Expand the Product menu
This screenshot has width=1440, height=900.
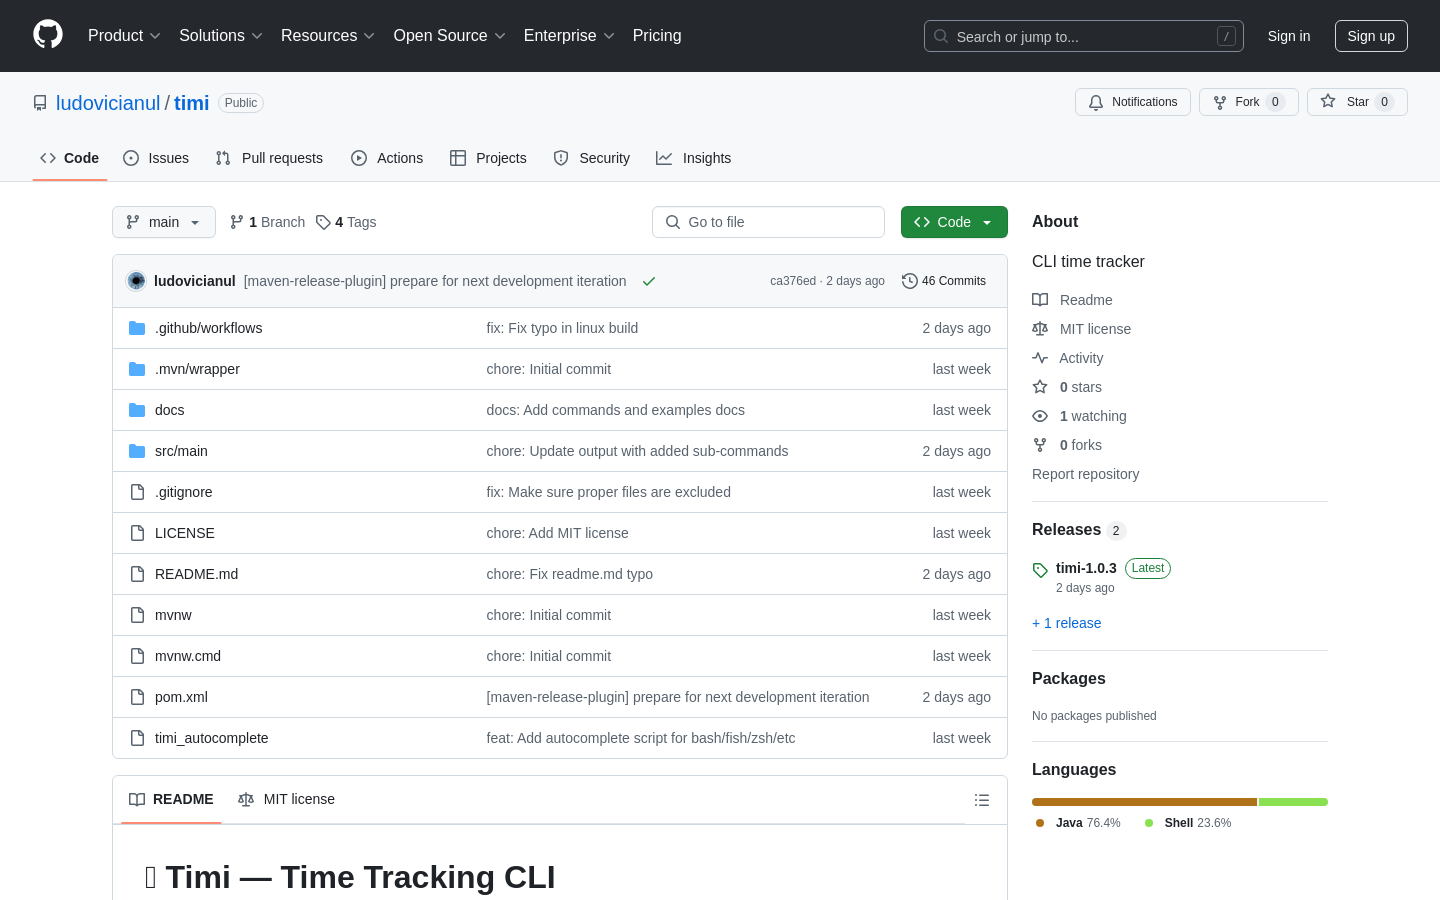[124, 36]
